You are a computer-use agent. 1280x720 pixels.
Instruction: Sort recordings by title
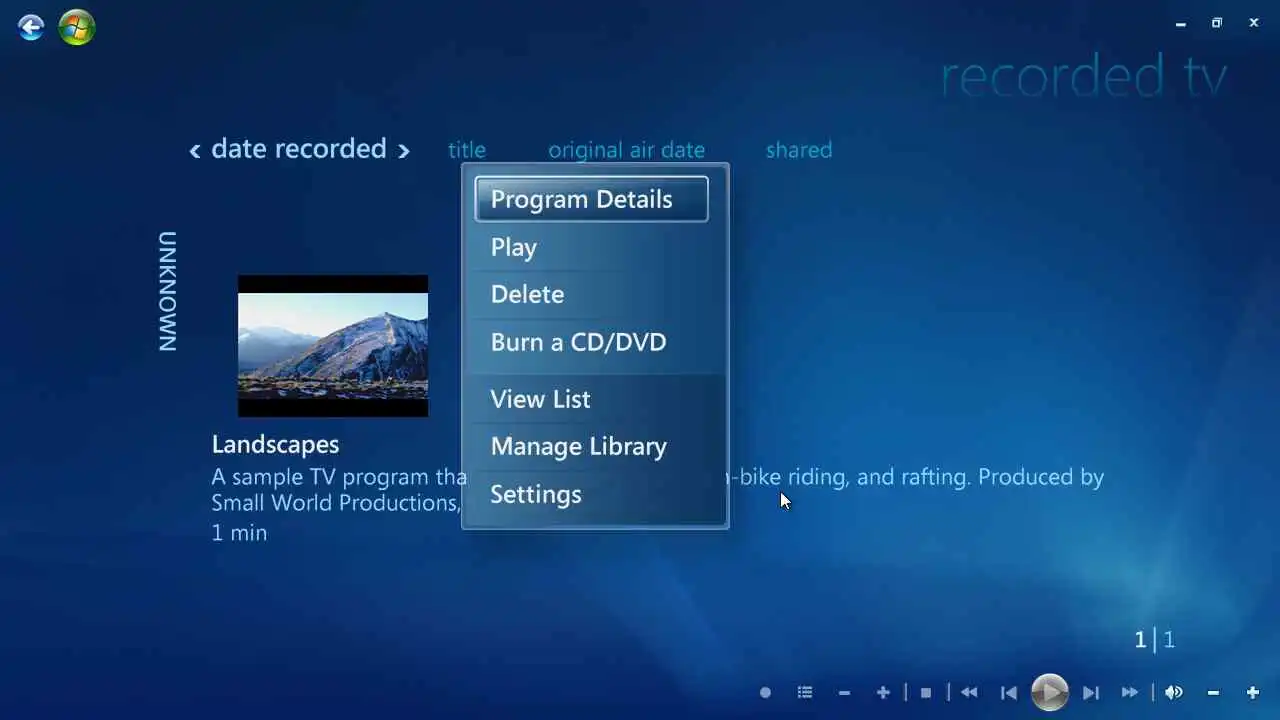click(467, 150)
